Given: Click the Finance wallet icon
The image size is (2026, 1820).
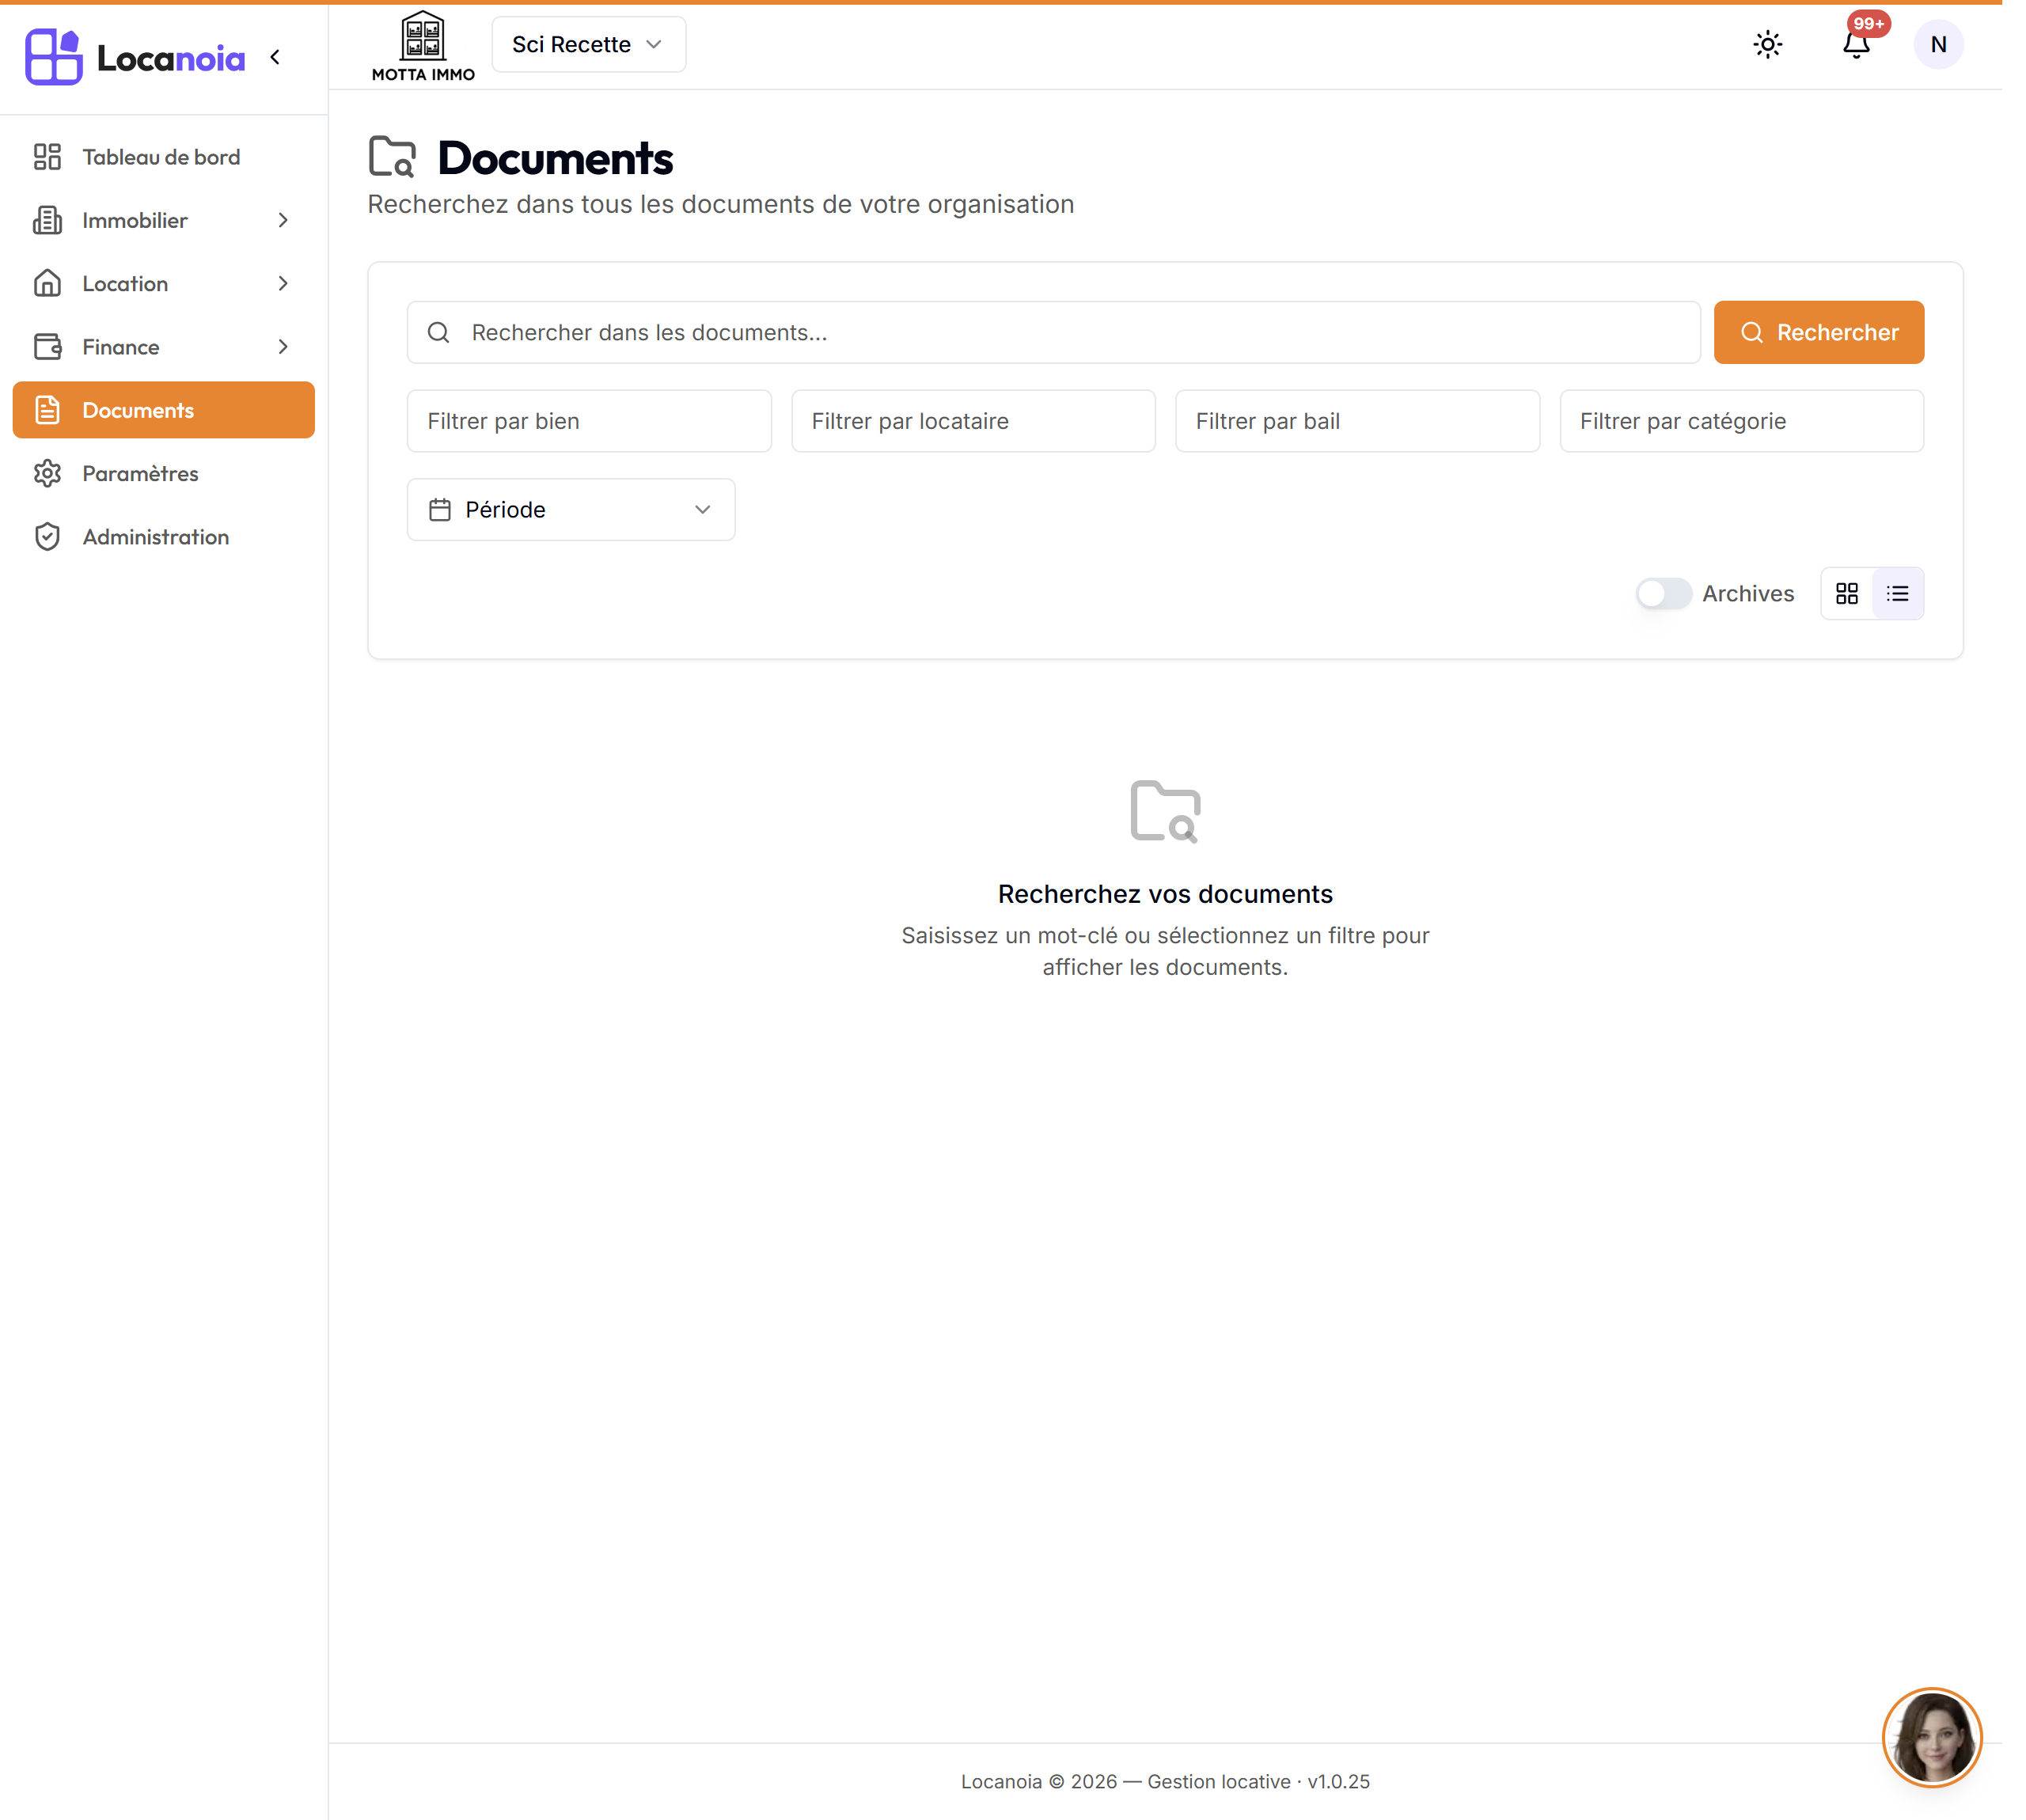Looking at the screenshot, I should click(x=47, y=347).
